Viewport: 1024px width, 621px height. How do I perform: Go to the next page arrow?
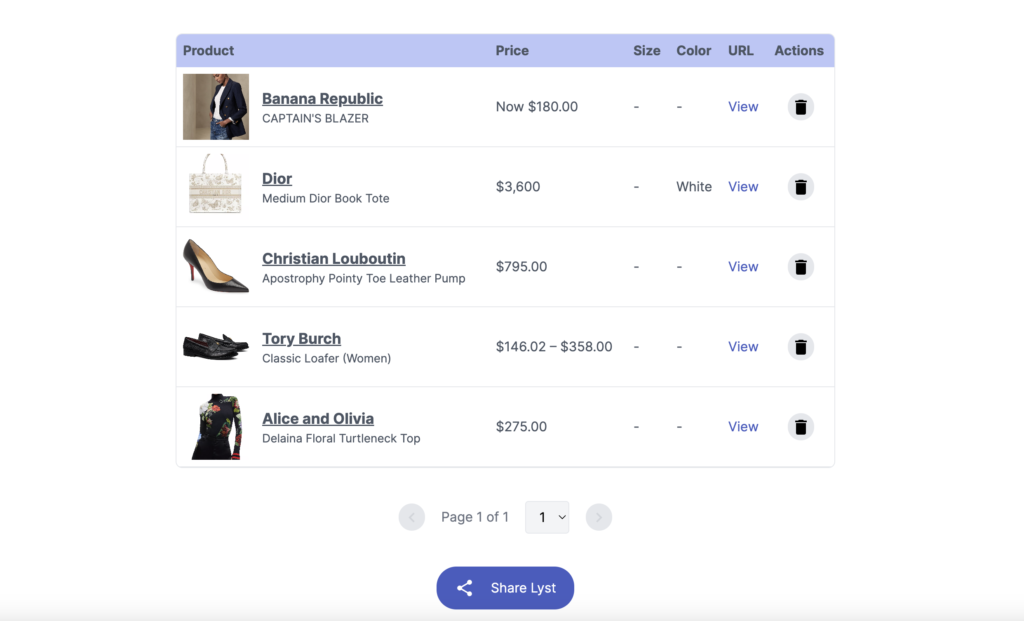598,517
